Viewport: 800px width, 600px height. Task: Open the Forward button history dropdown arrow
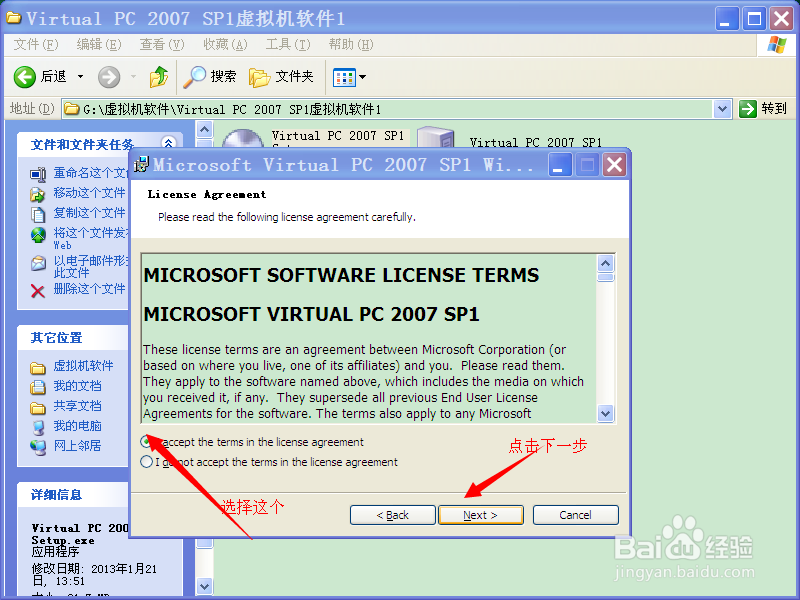click(x=134, y=77)
